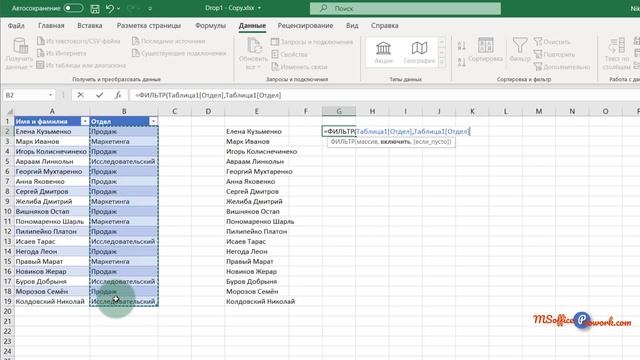Open Запросы и подключения pane

pos(312,42)
